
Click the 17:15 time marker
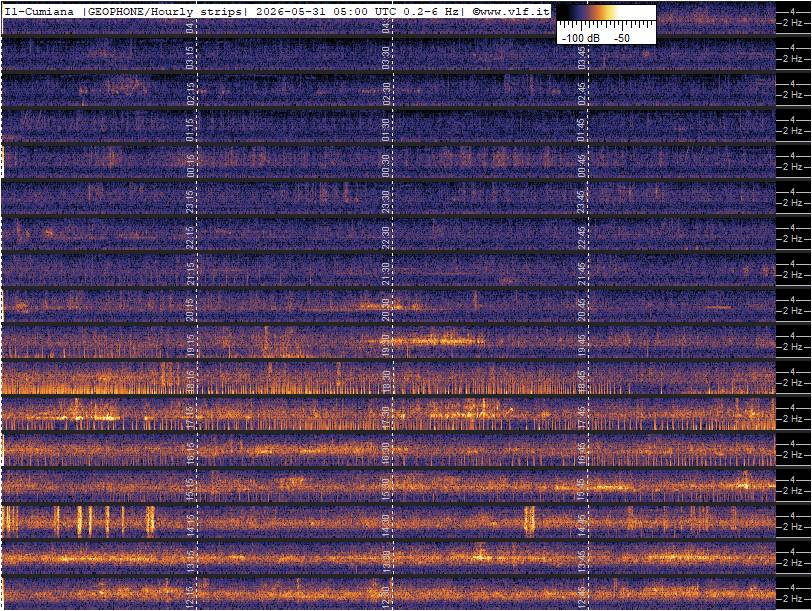pos(190,418)
